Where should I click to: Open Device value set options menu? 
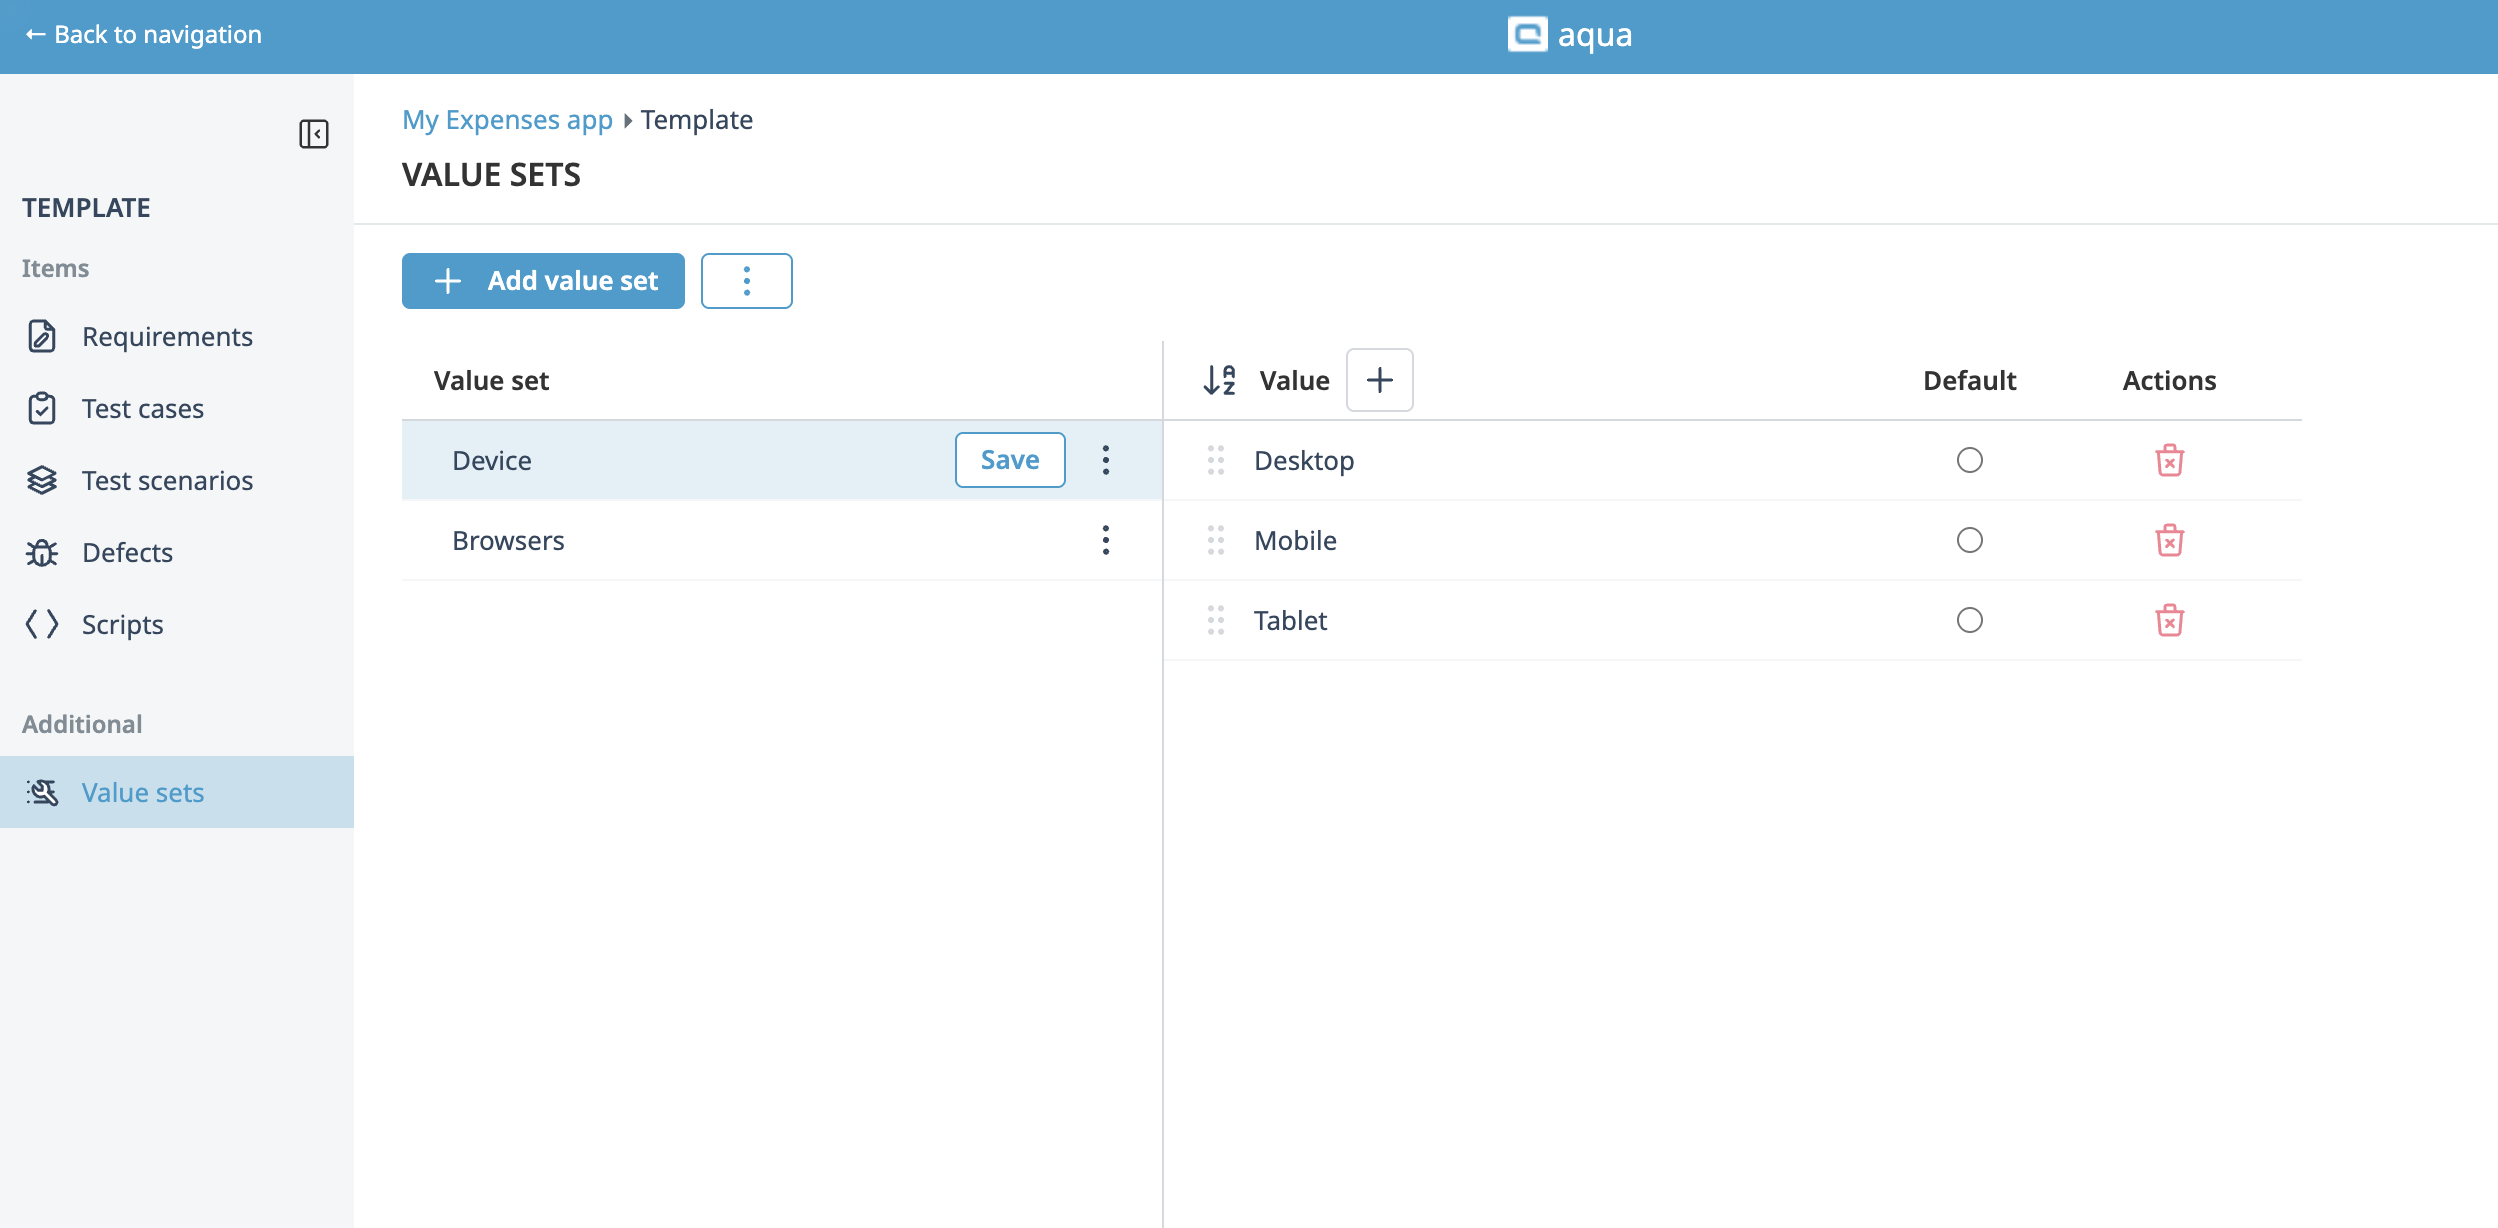tap(1105, 460)
